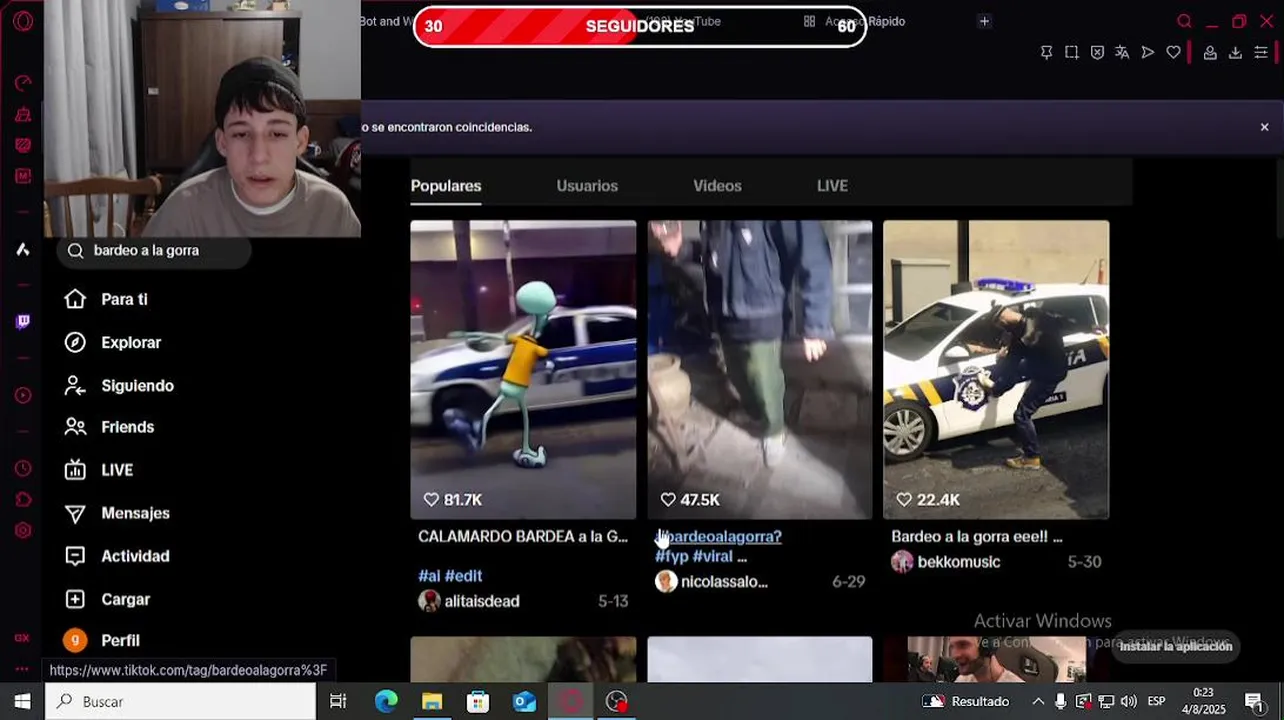Click the Instalar la aplicación button
The image size is (1284, 720).
pyautogui.click(x=1175, y=646)
